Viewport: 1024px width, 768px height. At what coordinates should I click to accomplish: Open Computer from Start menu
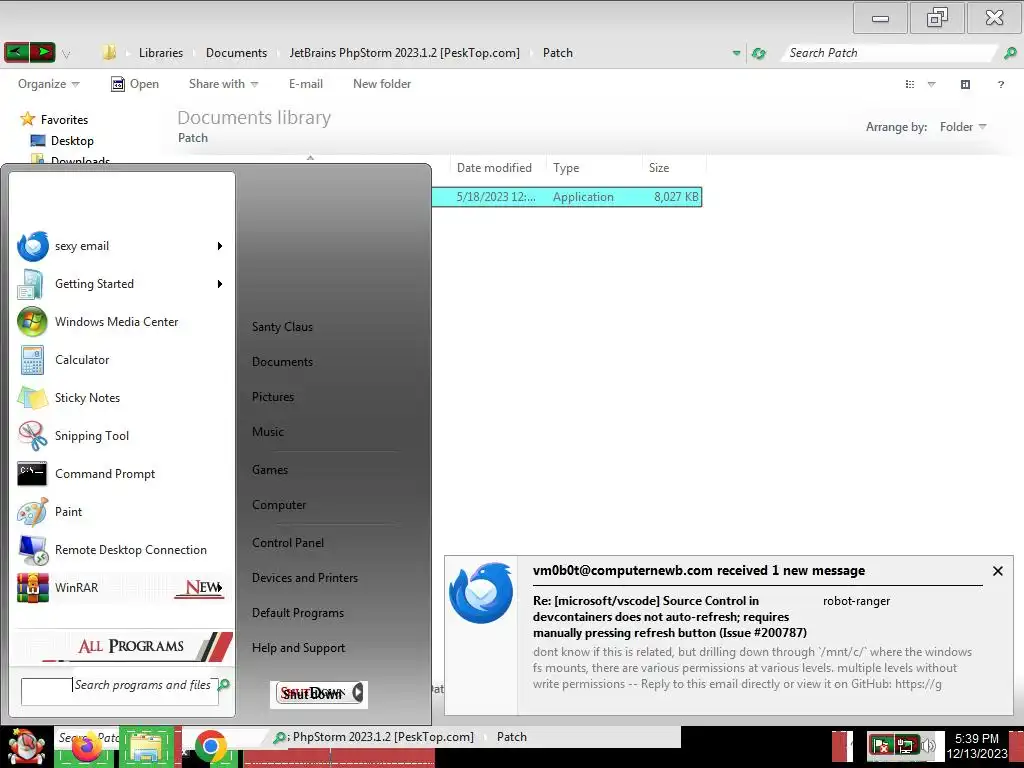pos(279,505)
